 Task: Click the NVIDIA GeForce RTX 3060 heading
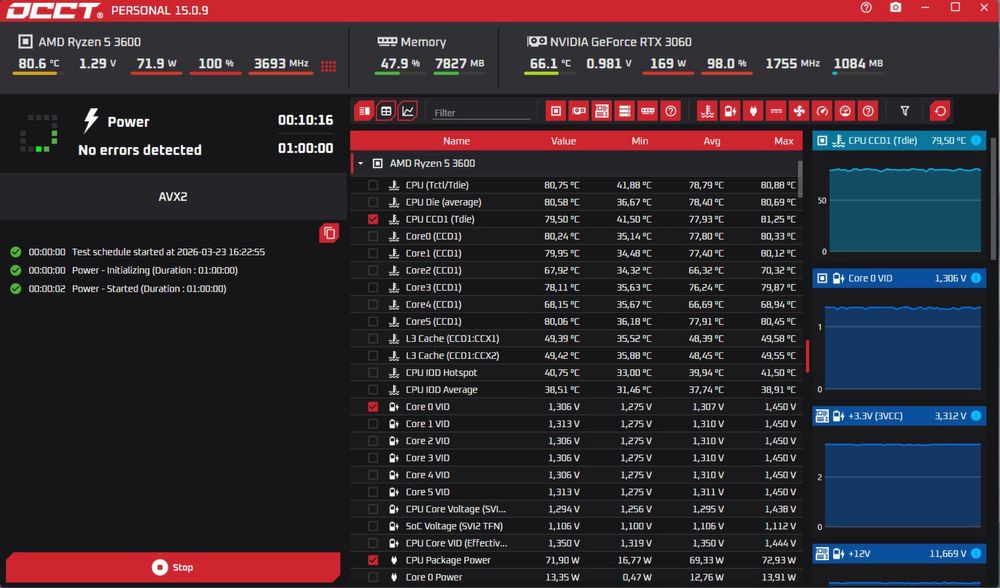[x=621, y=42]
